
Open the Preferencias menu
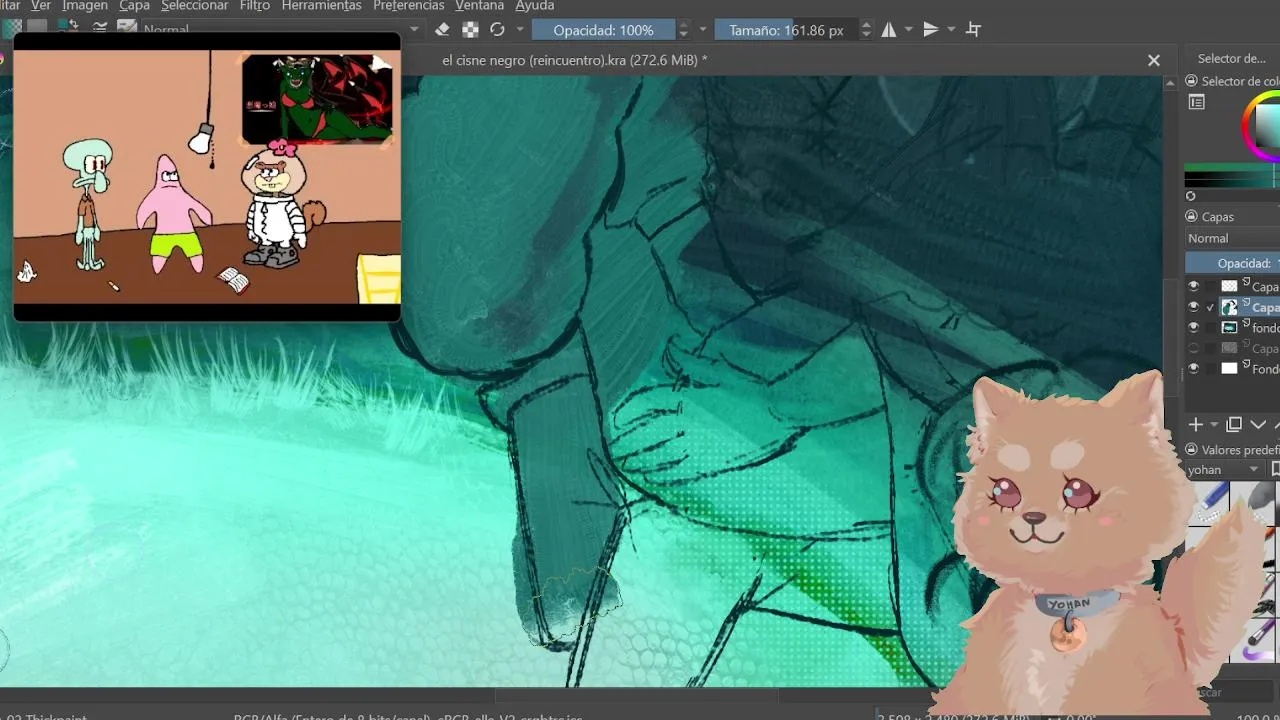408,6
